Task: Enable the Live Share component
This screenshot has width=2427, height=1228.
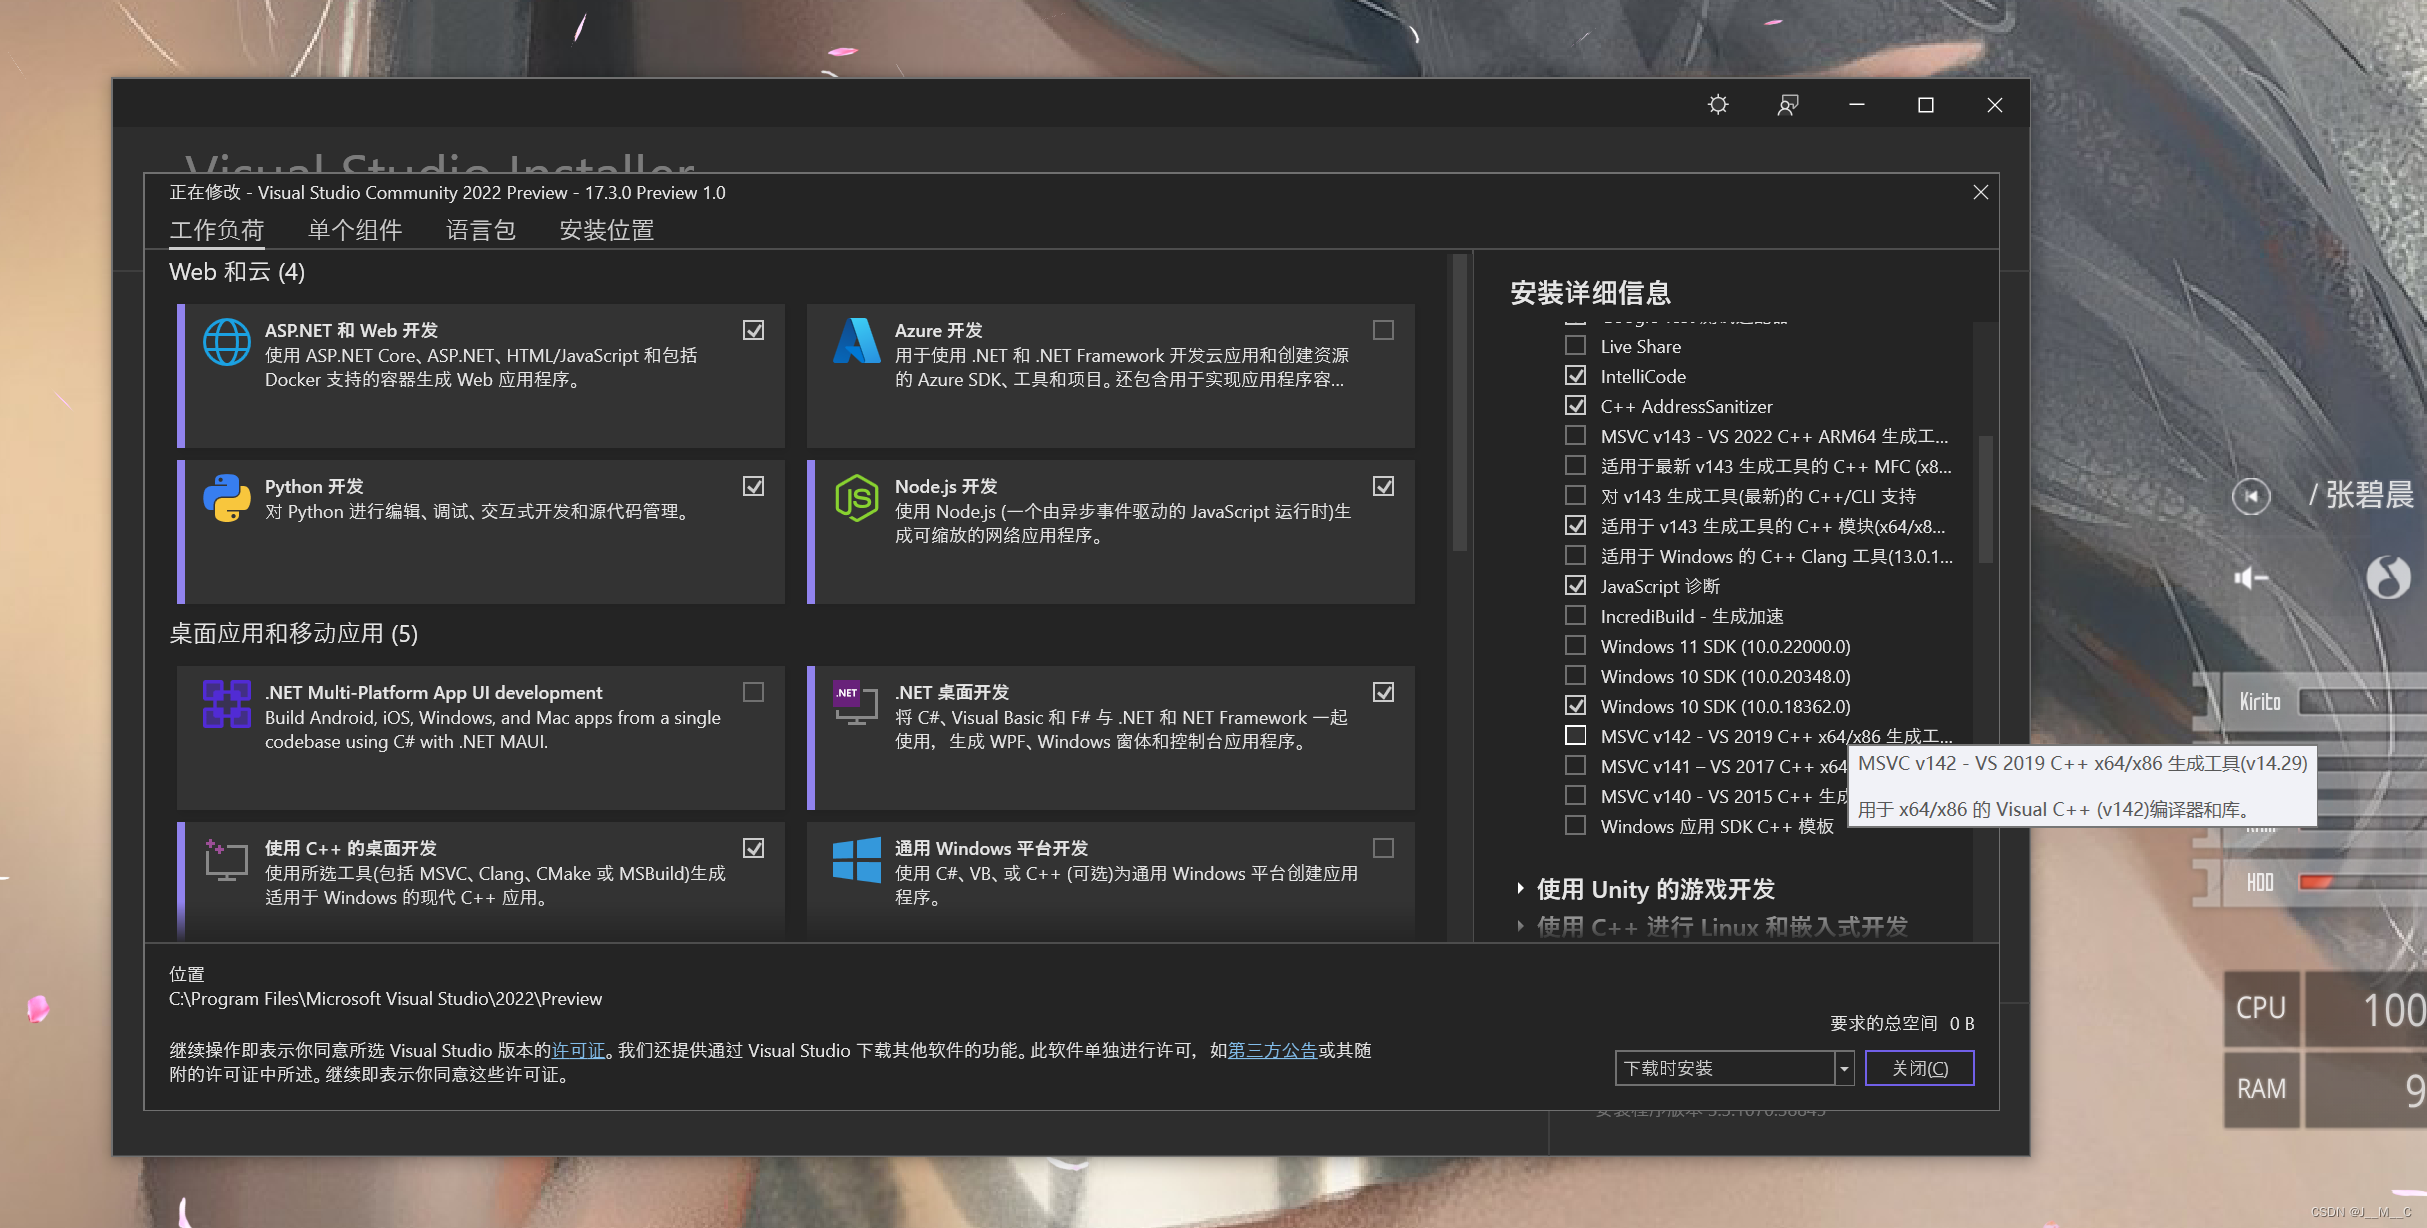Action: tap(1576, 346)
